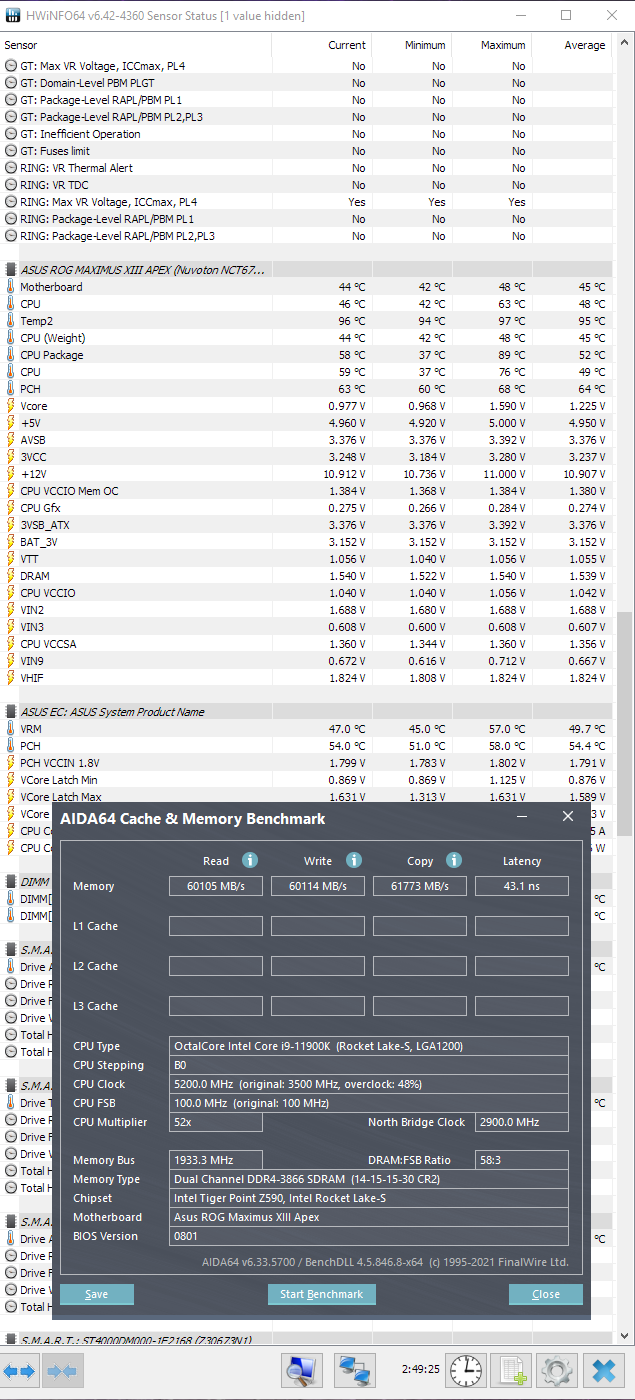Screen dimensions: 635x1400
Task: Maximize the HWiNFO64 Sensor Status window
Action: point(566,15)
